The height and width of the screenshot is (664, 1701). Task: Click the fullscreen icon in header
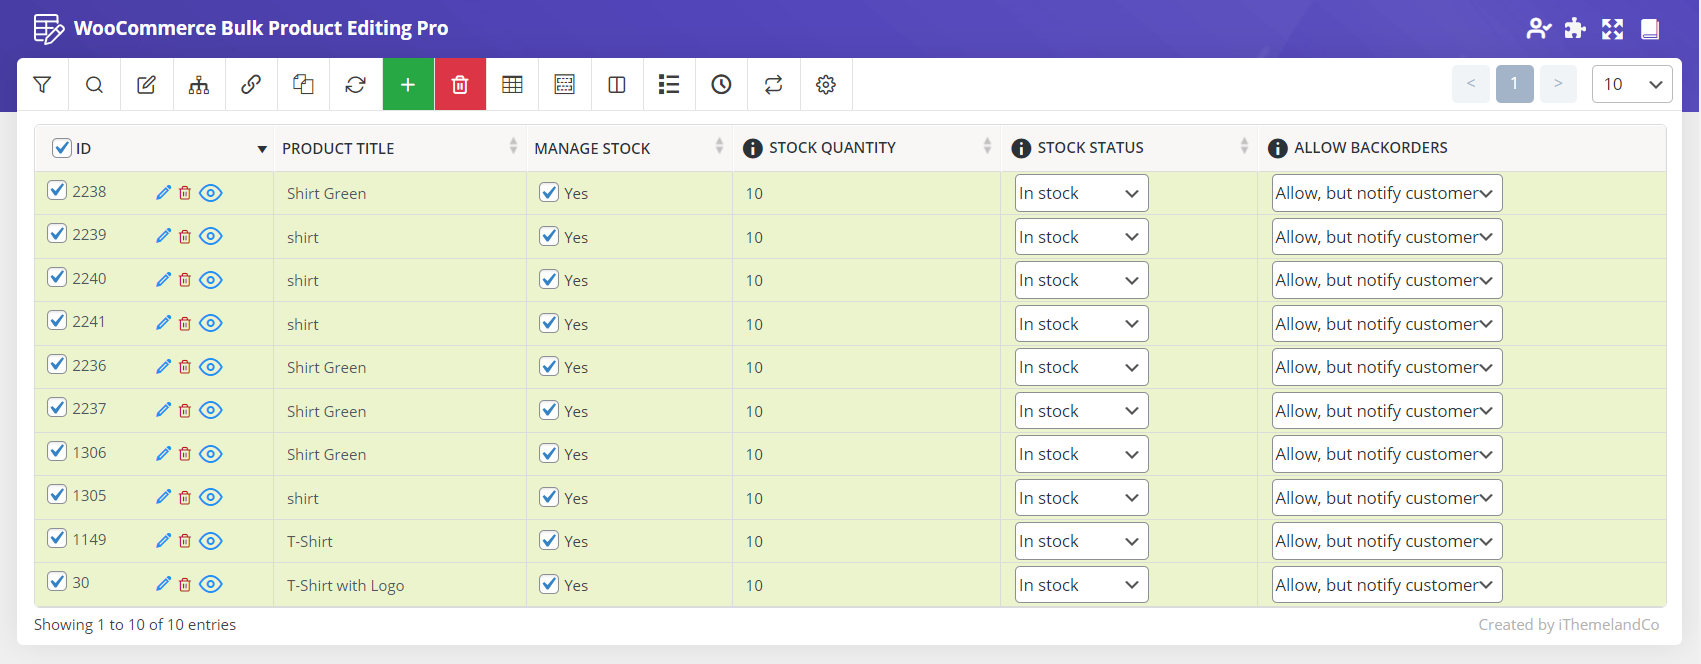1612,29
